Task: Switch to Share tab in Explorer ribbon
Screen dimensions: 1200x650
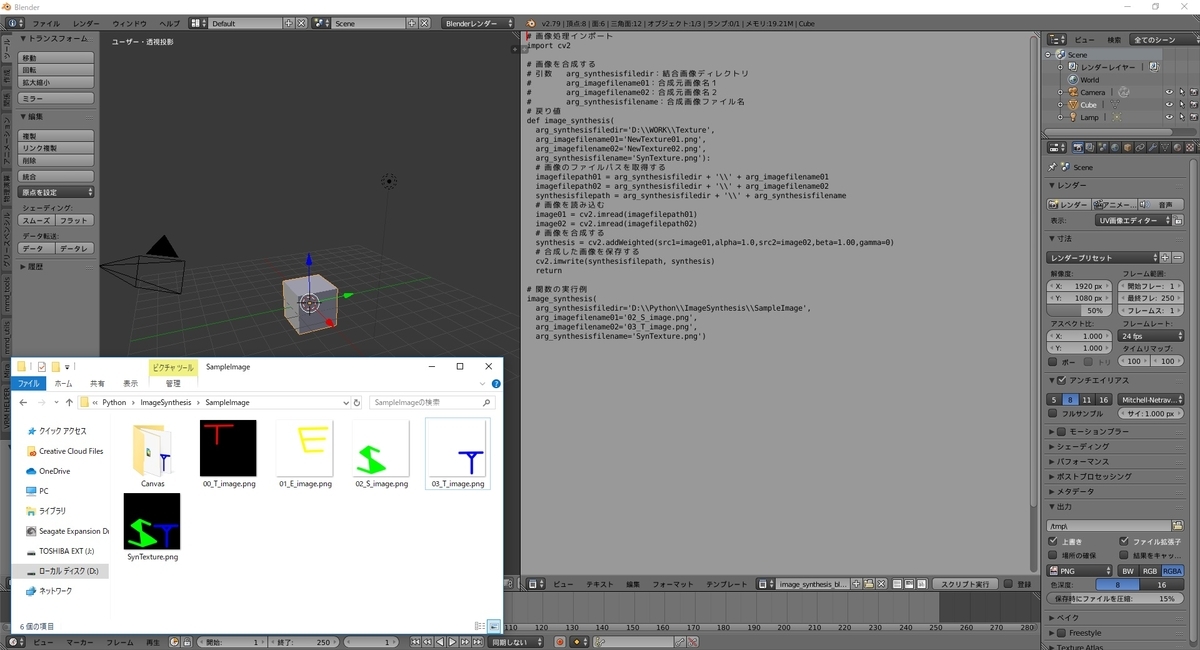Action: click(x=97, y=383)
